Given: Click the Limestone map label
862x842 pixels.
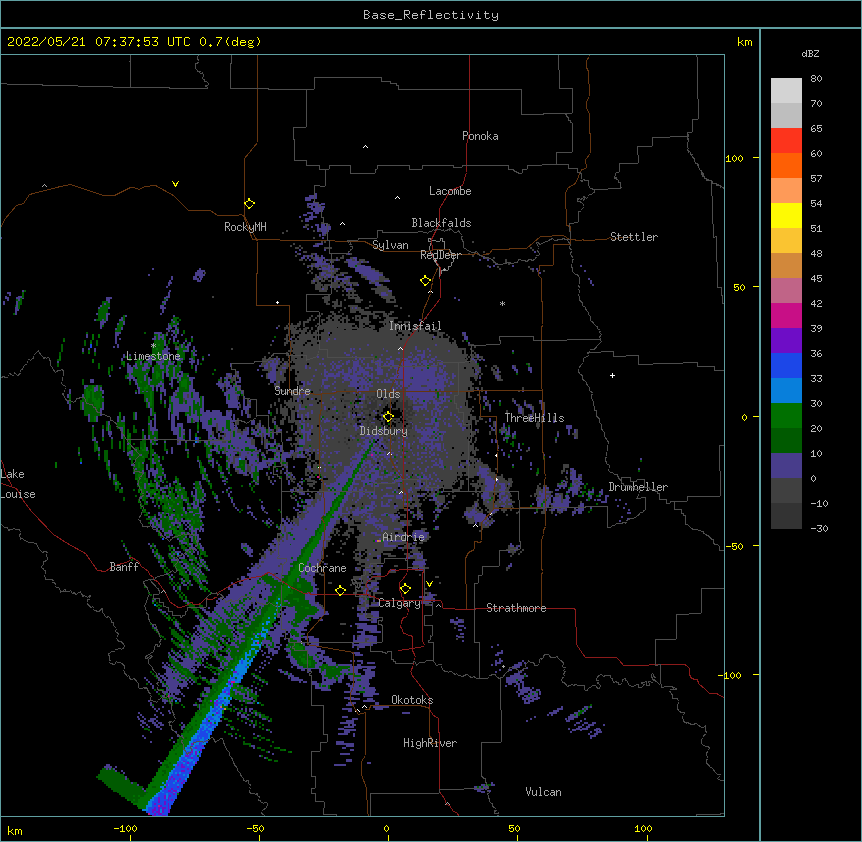Looking at the screenshot, I should [153, 356].
